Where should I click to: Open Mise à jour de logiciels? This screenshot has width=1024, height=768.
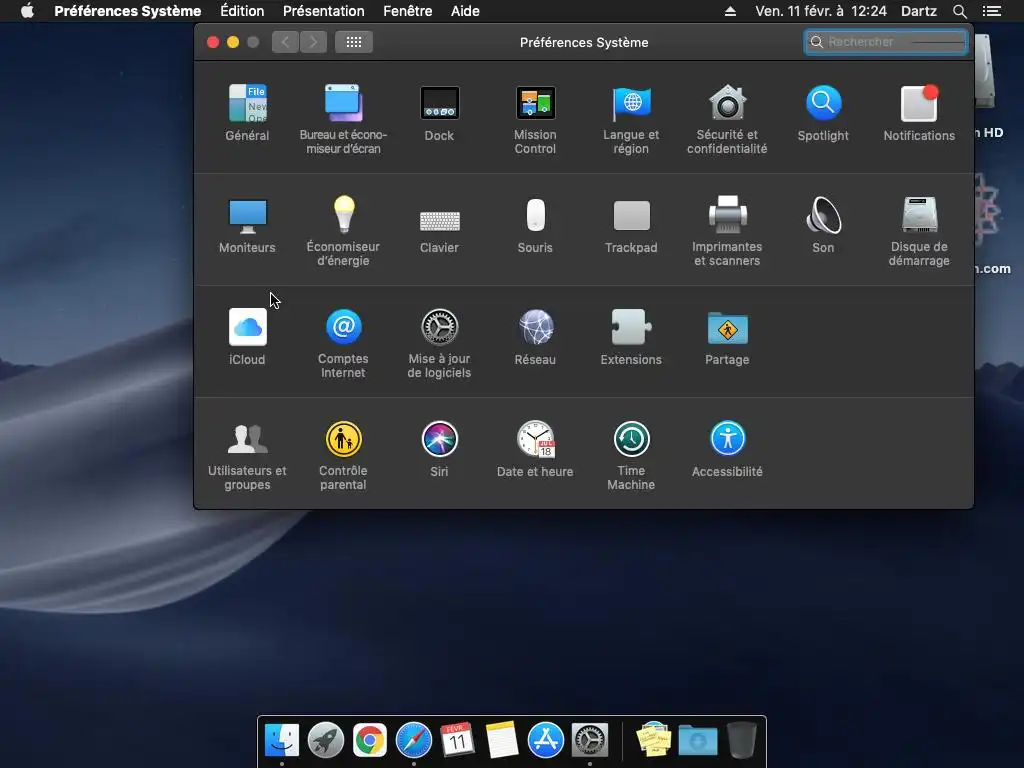pyautogui.click(x=440, y=343)
